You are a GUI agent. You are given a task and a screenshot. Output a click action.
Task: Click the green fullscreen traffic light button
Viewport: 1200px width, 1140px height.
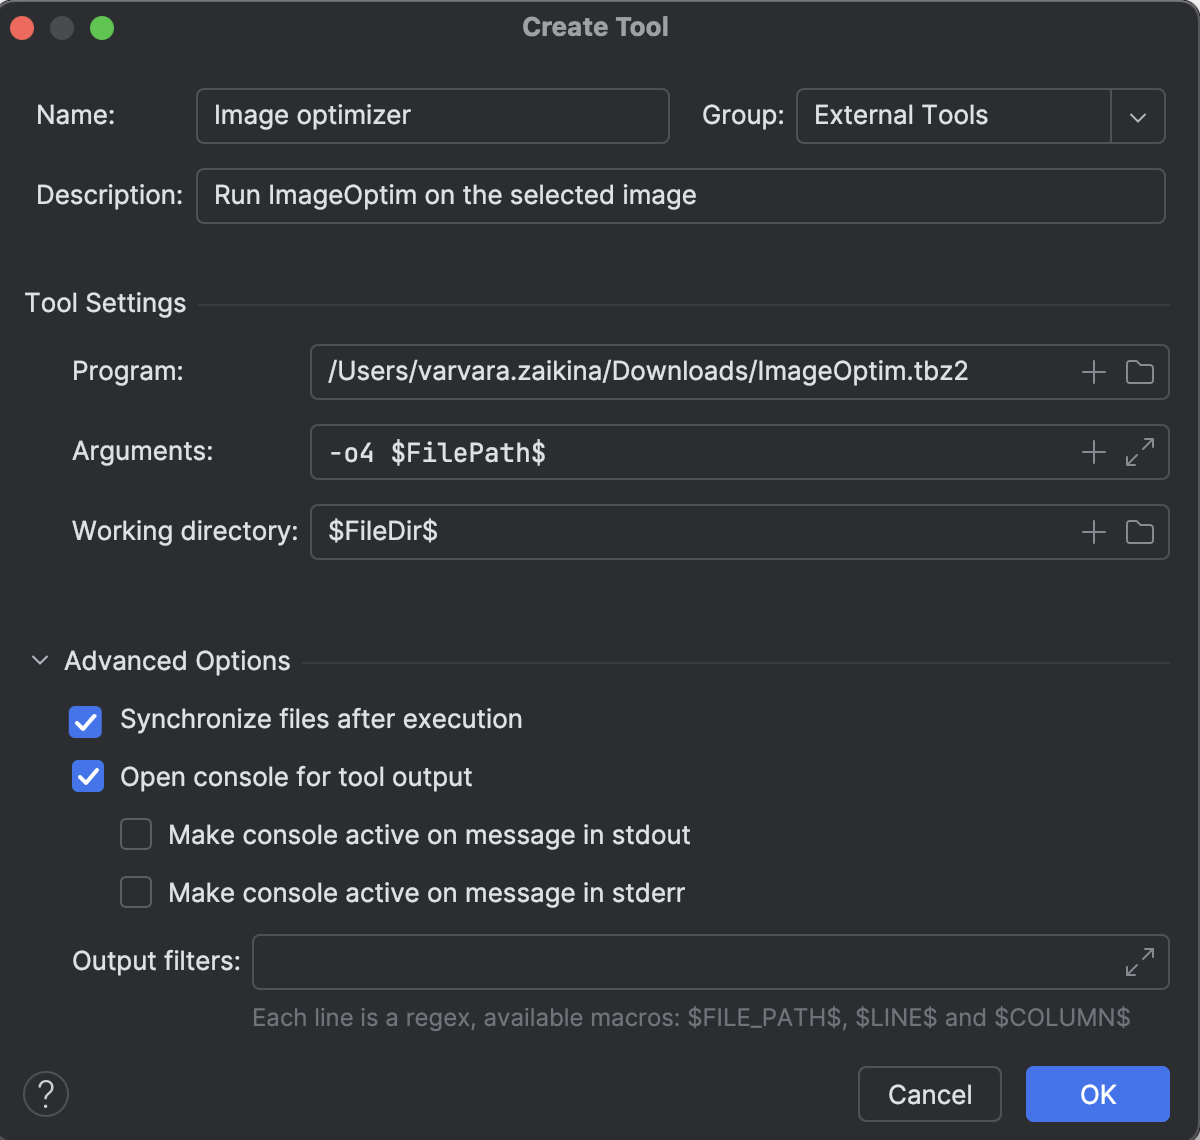click(100, 27)
